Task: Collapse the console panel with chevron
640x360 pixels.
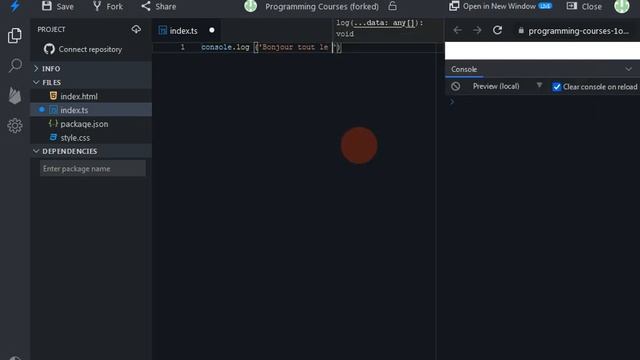Action: [629, 69]
